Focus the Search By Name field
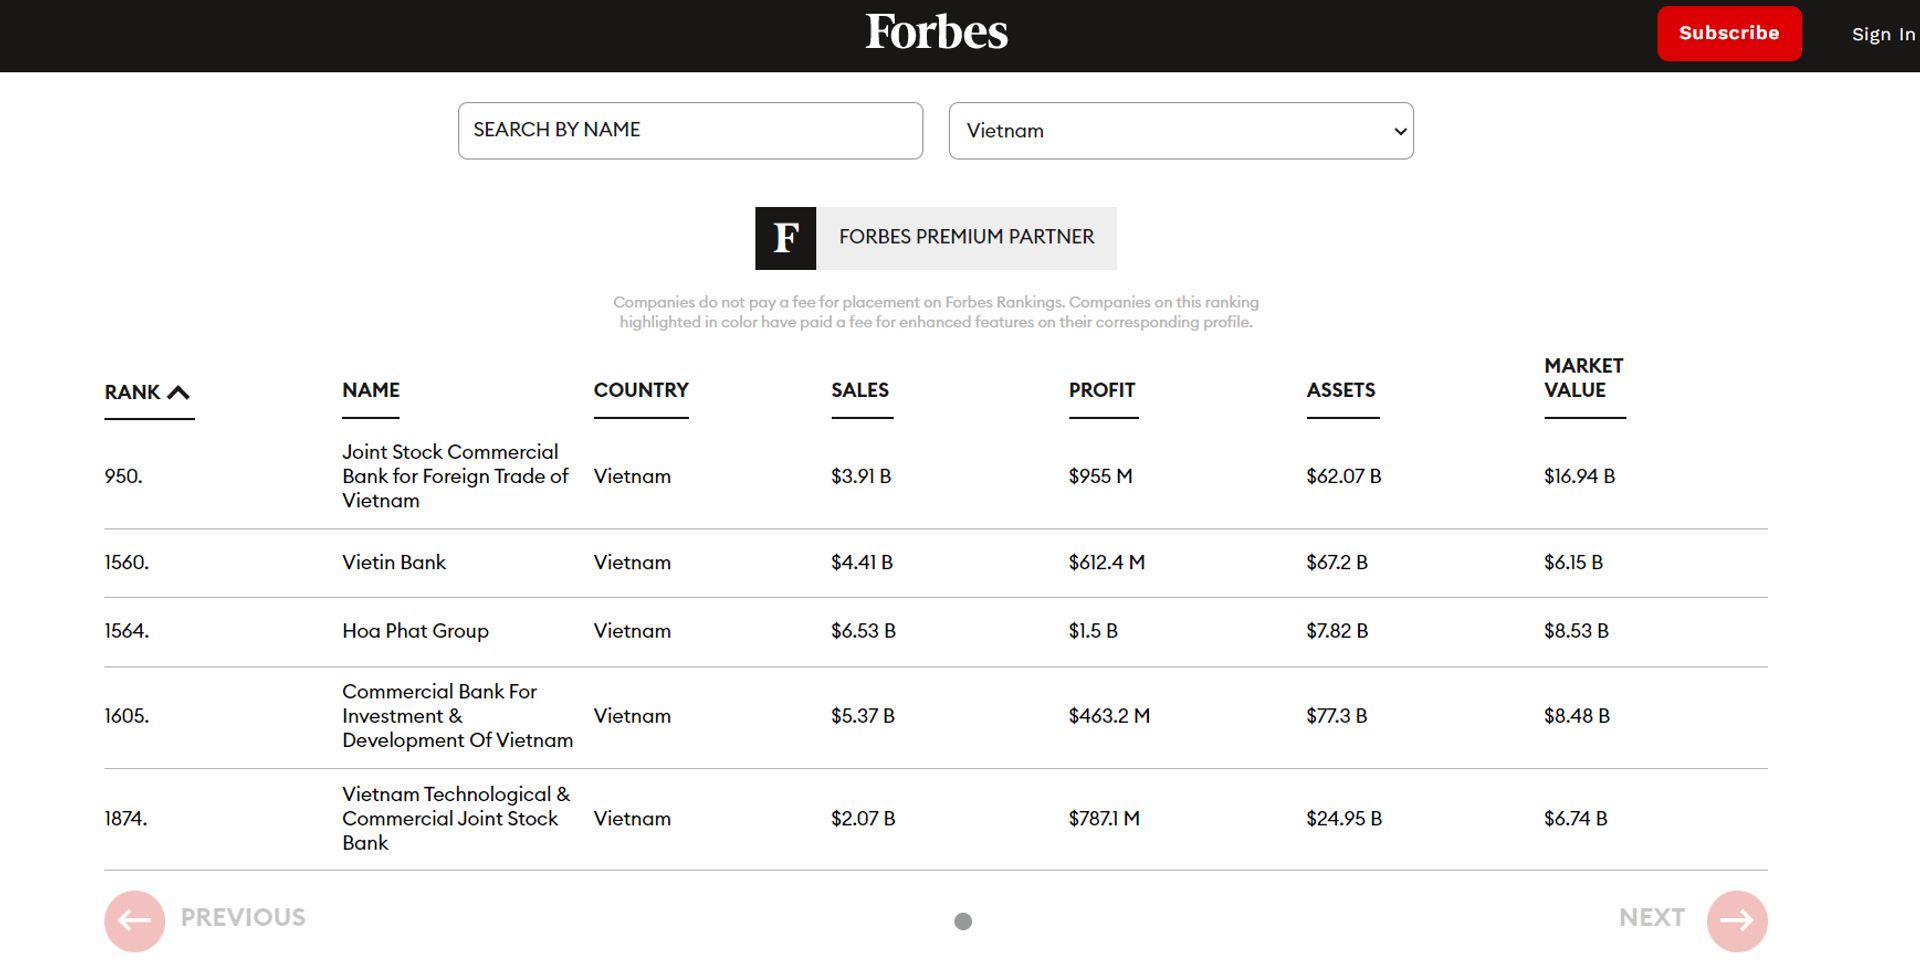 click(690, 131)
